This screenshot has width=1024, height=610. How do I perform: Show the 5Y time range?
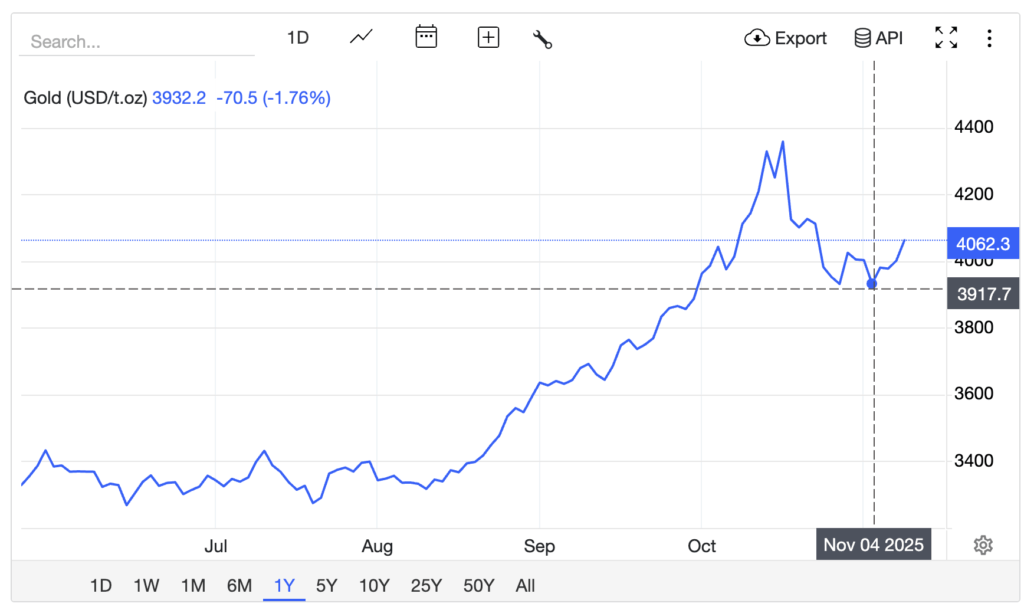coord(327,586)
